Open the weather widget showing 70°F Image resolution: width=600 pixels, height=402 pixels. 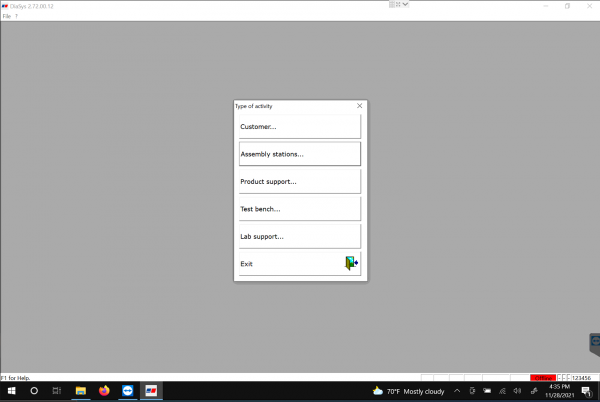pyautogui.click(x=408, y=391)
